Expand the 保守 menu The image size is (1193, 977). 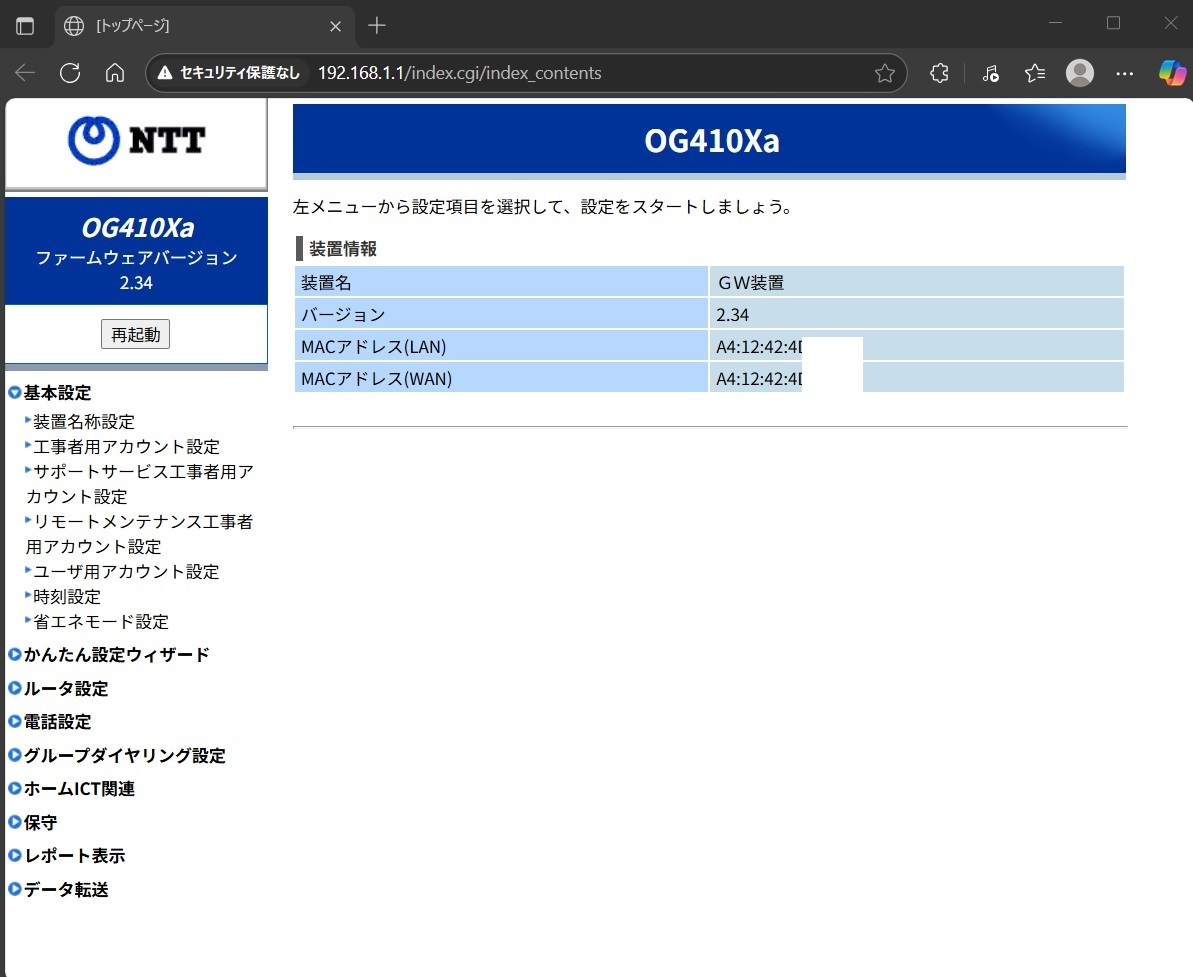(x=33, y=823)
